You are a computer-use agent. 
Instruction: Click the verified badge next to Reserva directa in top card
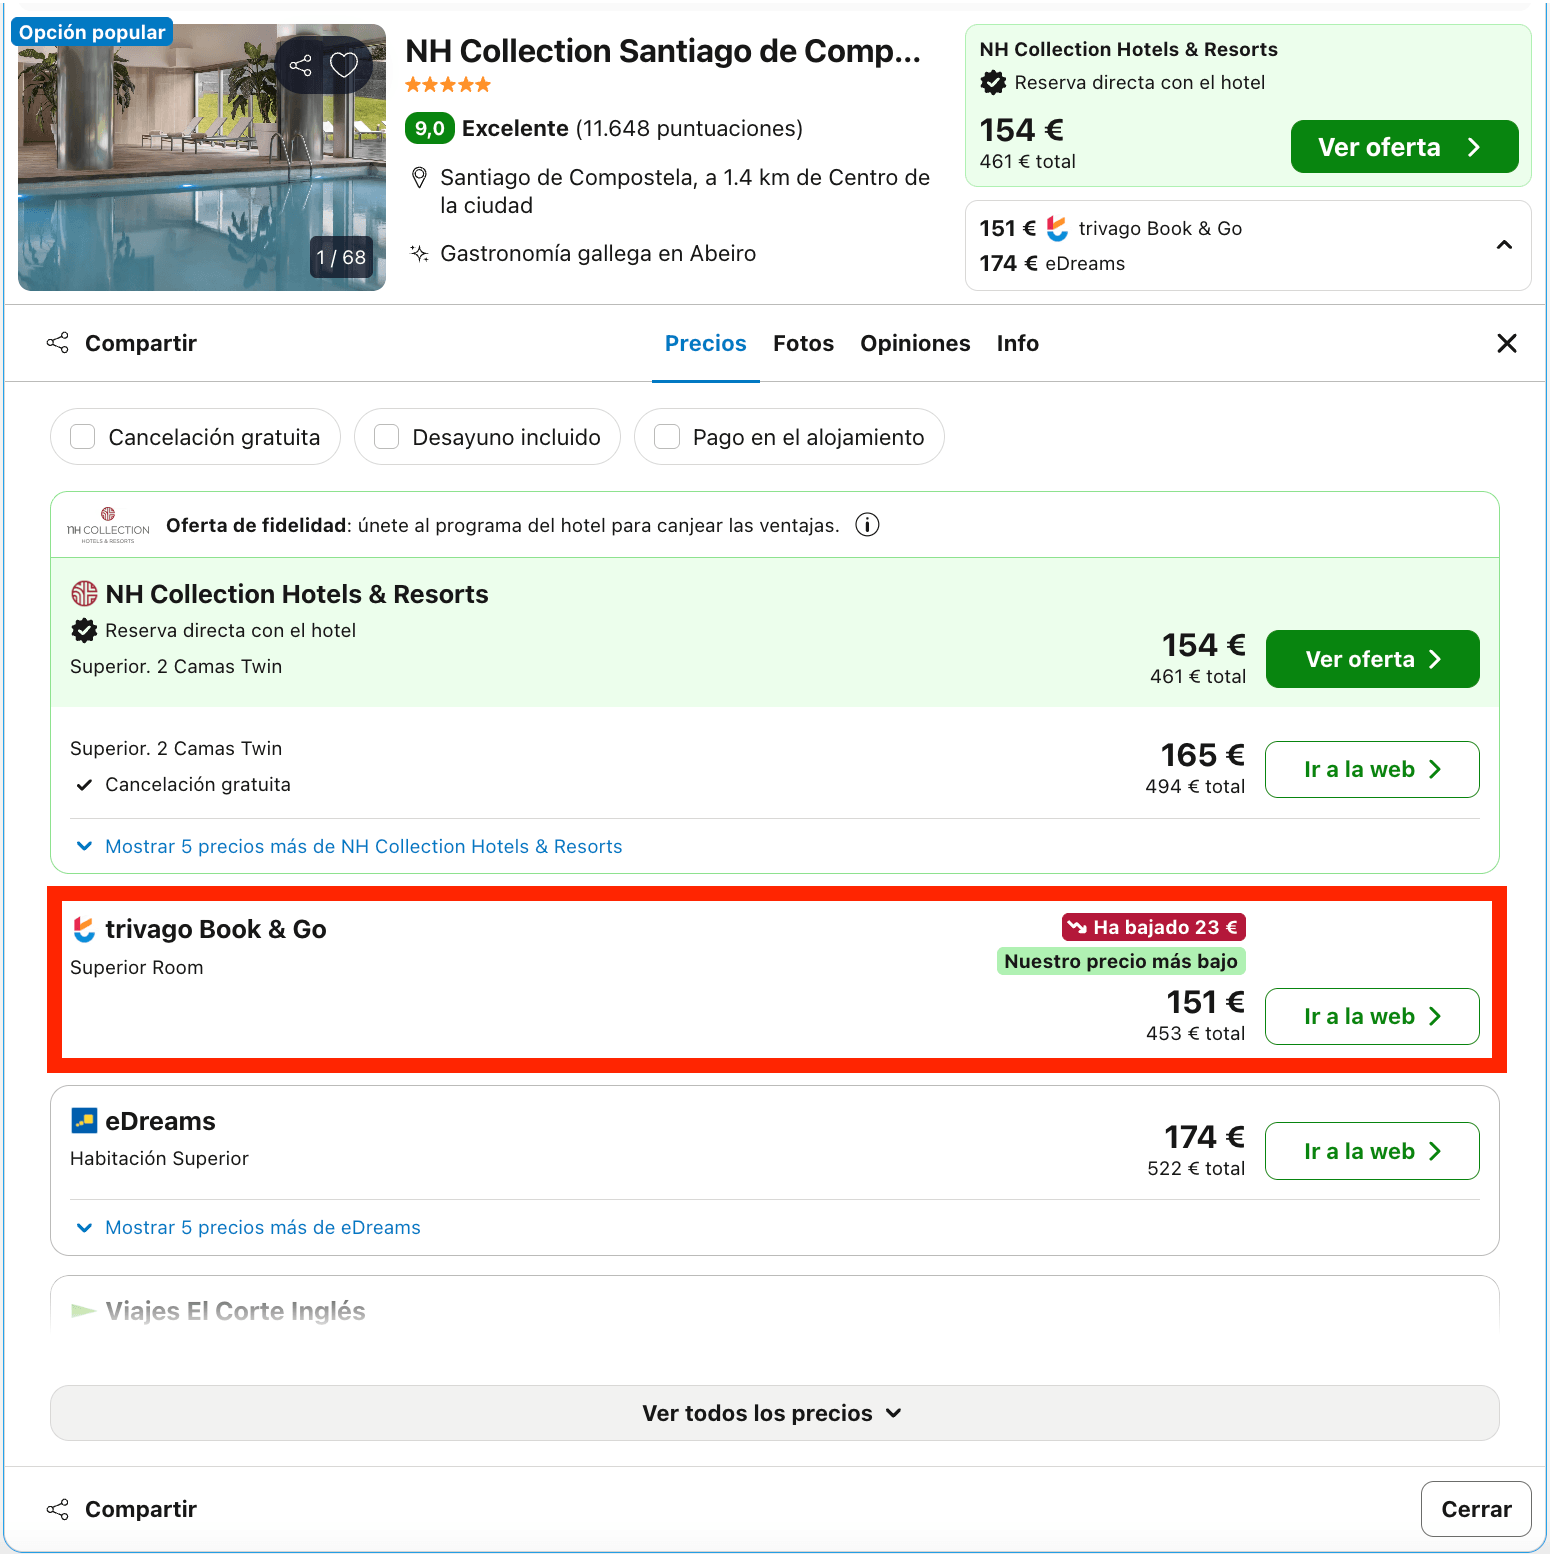[x=993, y=83]
